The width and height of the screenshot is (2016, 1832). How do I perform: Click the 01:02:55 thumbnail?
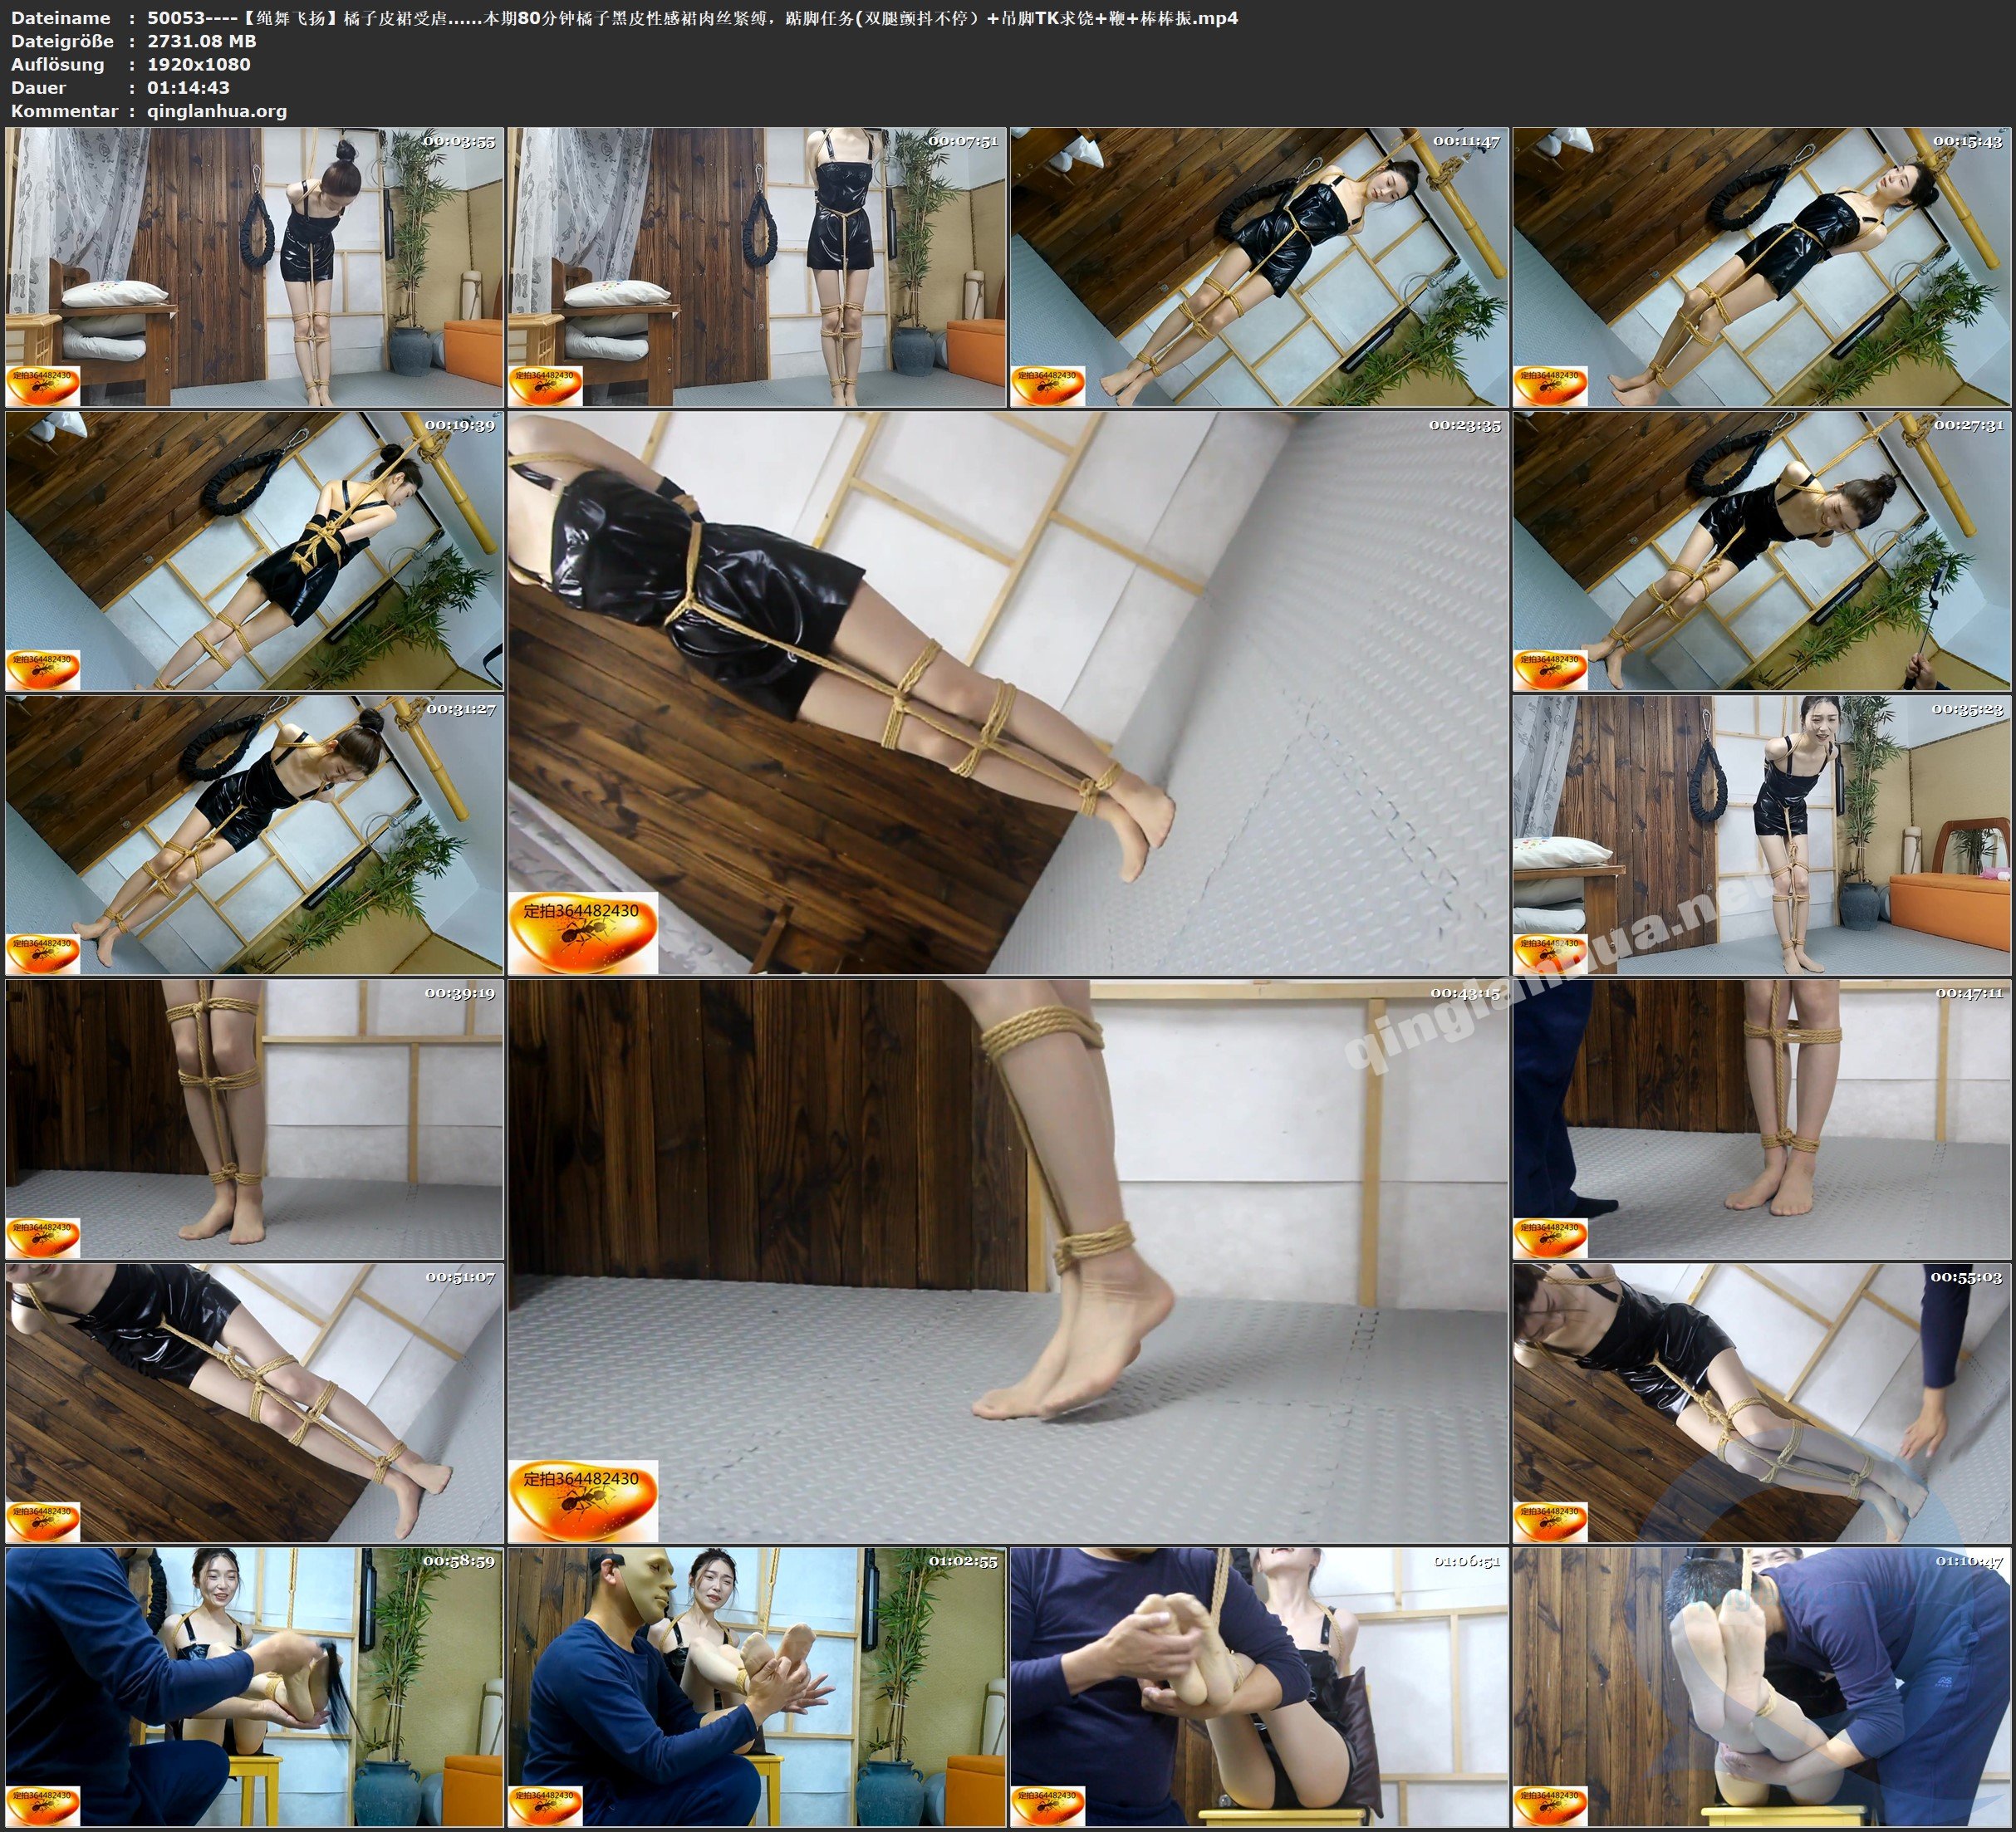click(756, 1687)
